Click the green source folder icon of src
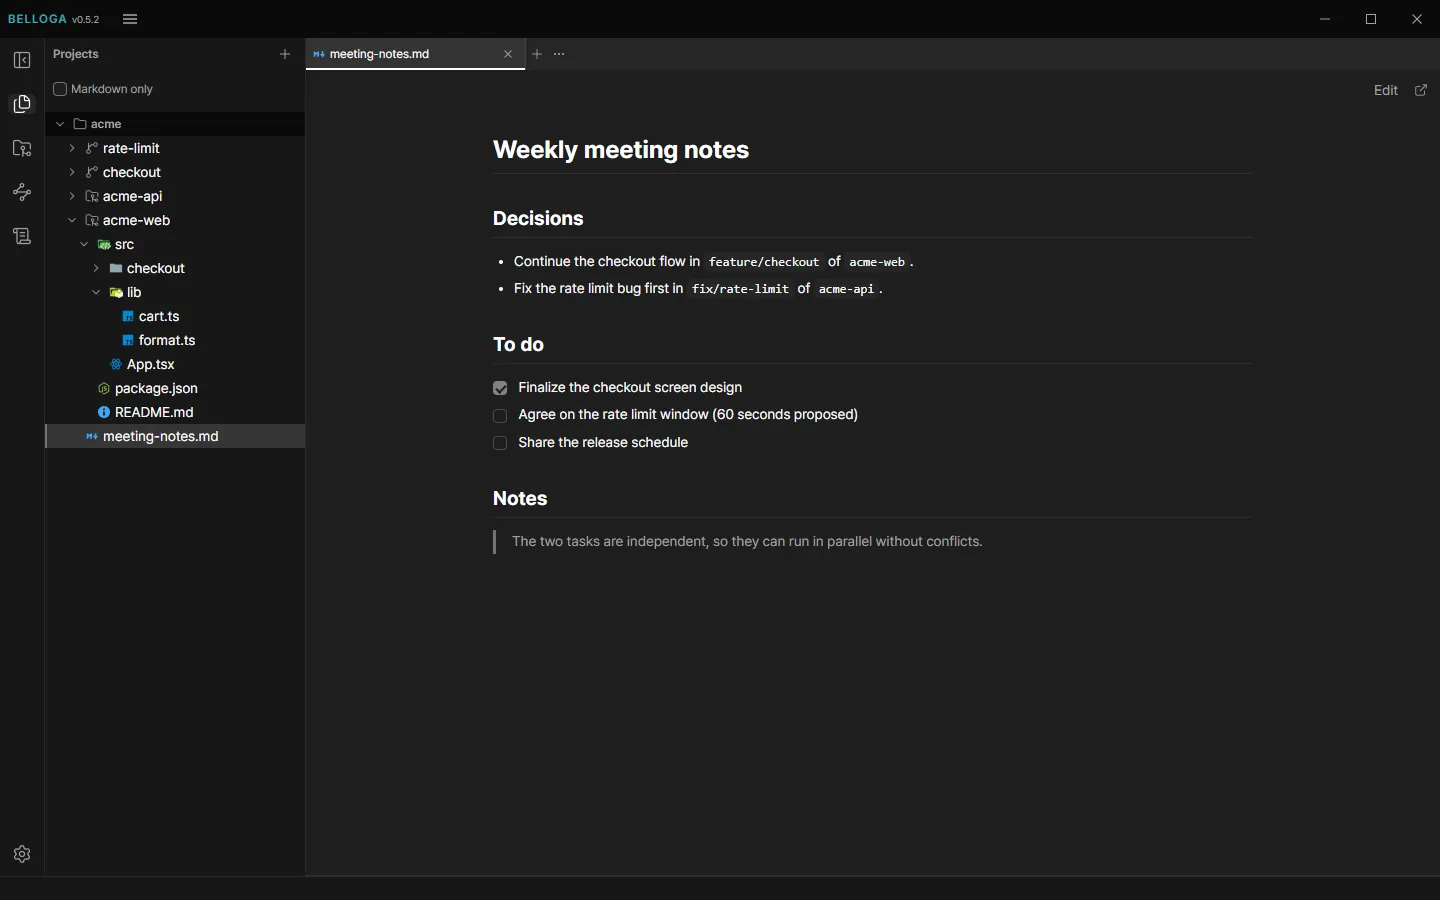Viewport: 1440px width, 900px height. pos(104,244)
